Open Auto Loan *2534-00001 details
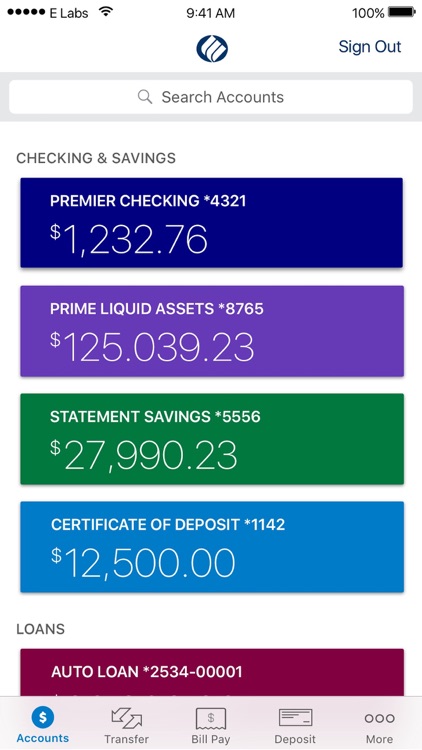Image resolution: width=422 pixels, height=750 pixels. pos(212,672)
